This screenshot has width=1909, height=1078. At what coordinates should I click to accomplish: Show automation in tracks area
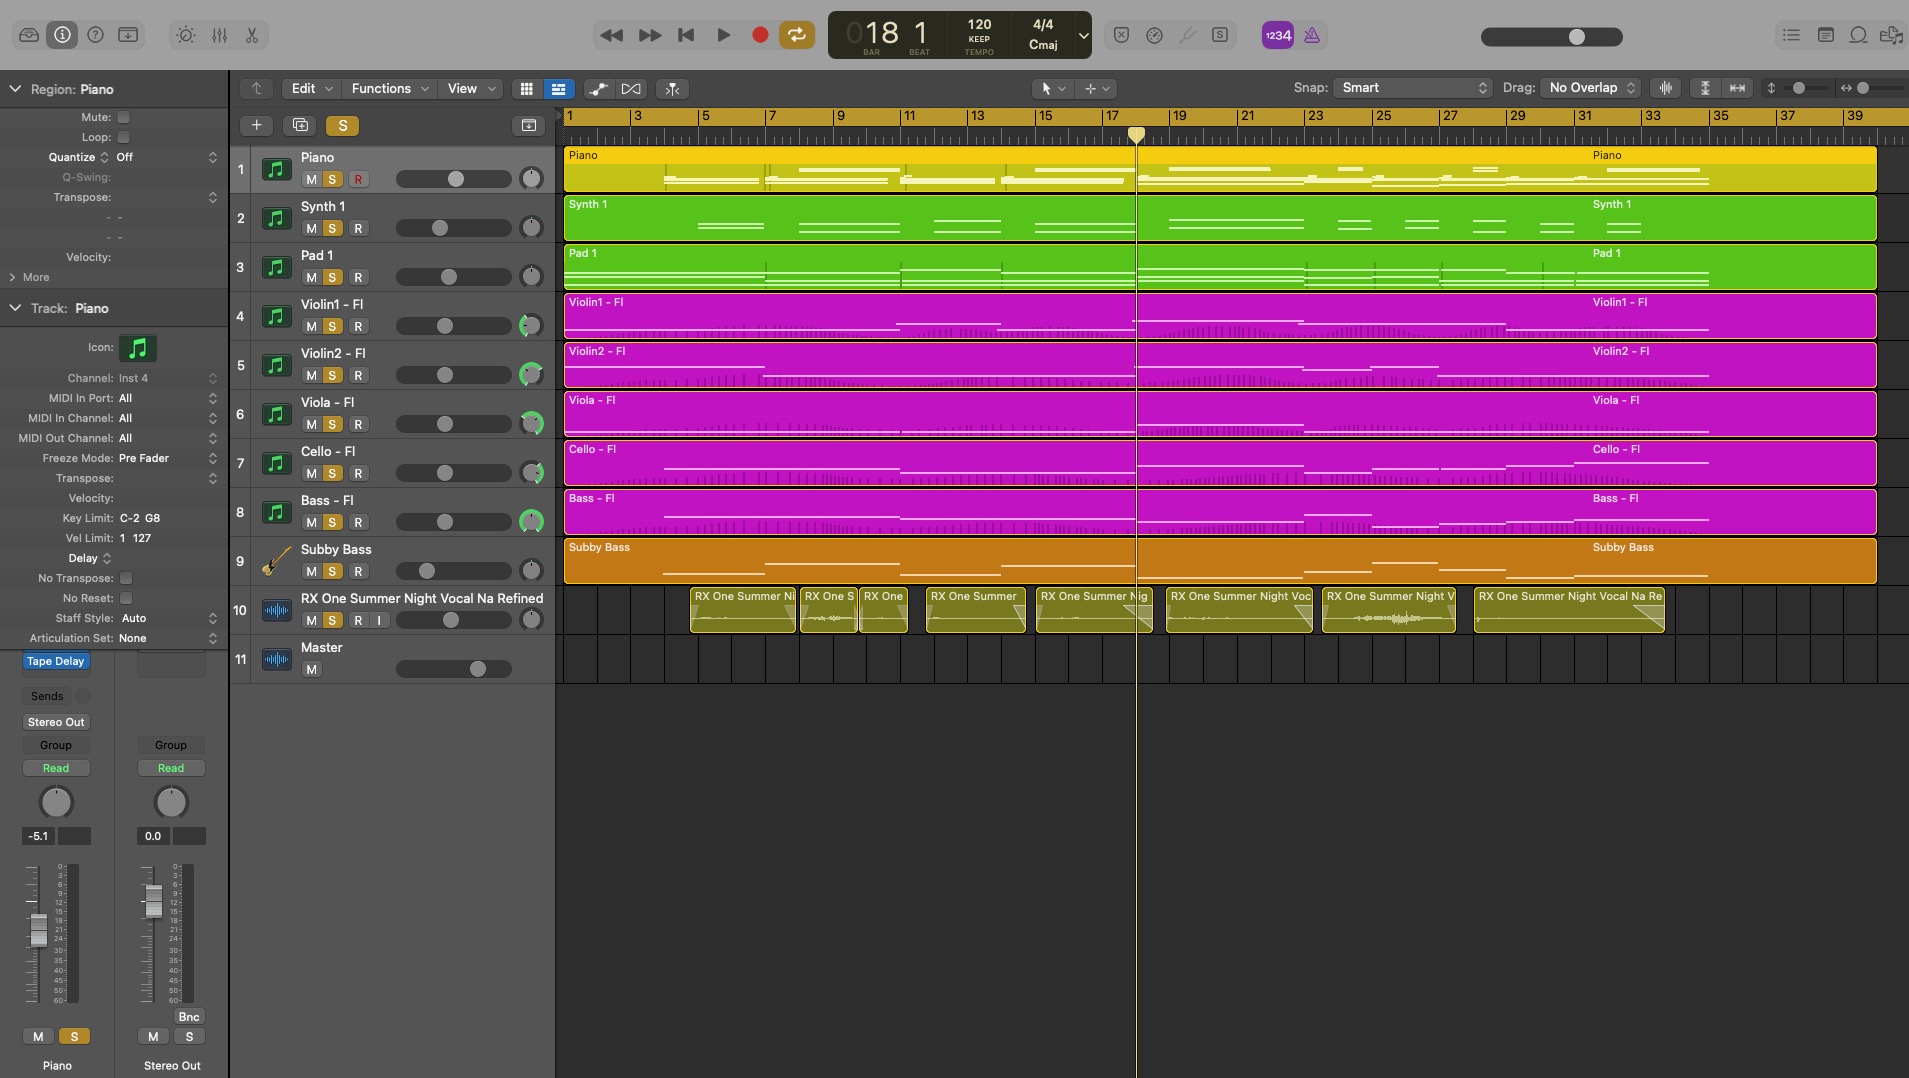point(598,89)
